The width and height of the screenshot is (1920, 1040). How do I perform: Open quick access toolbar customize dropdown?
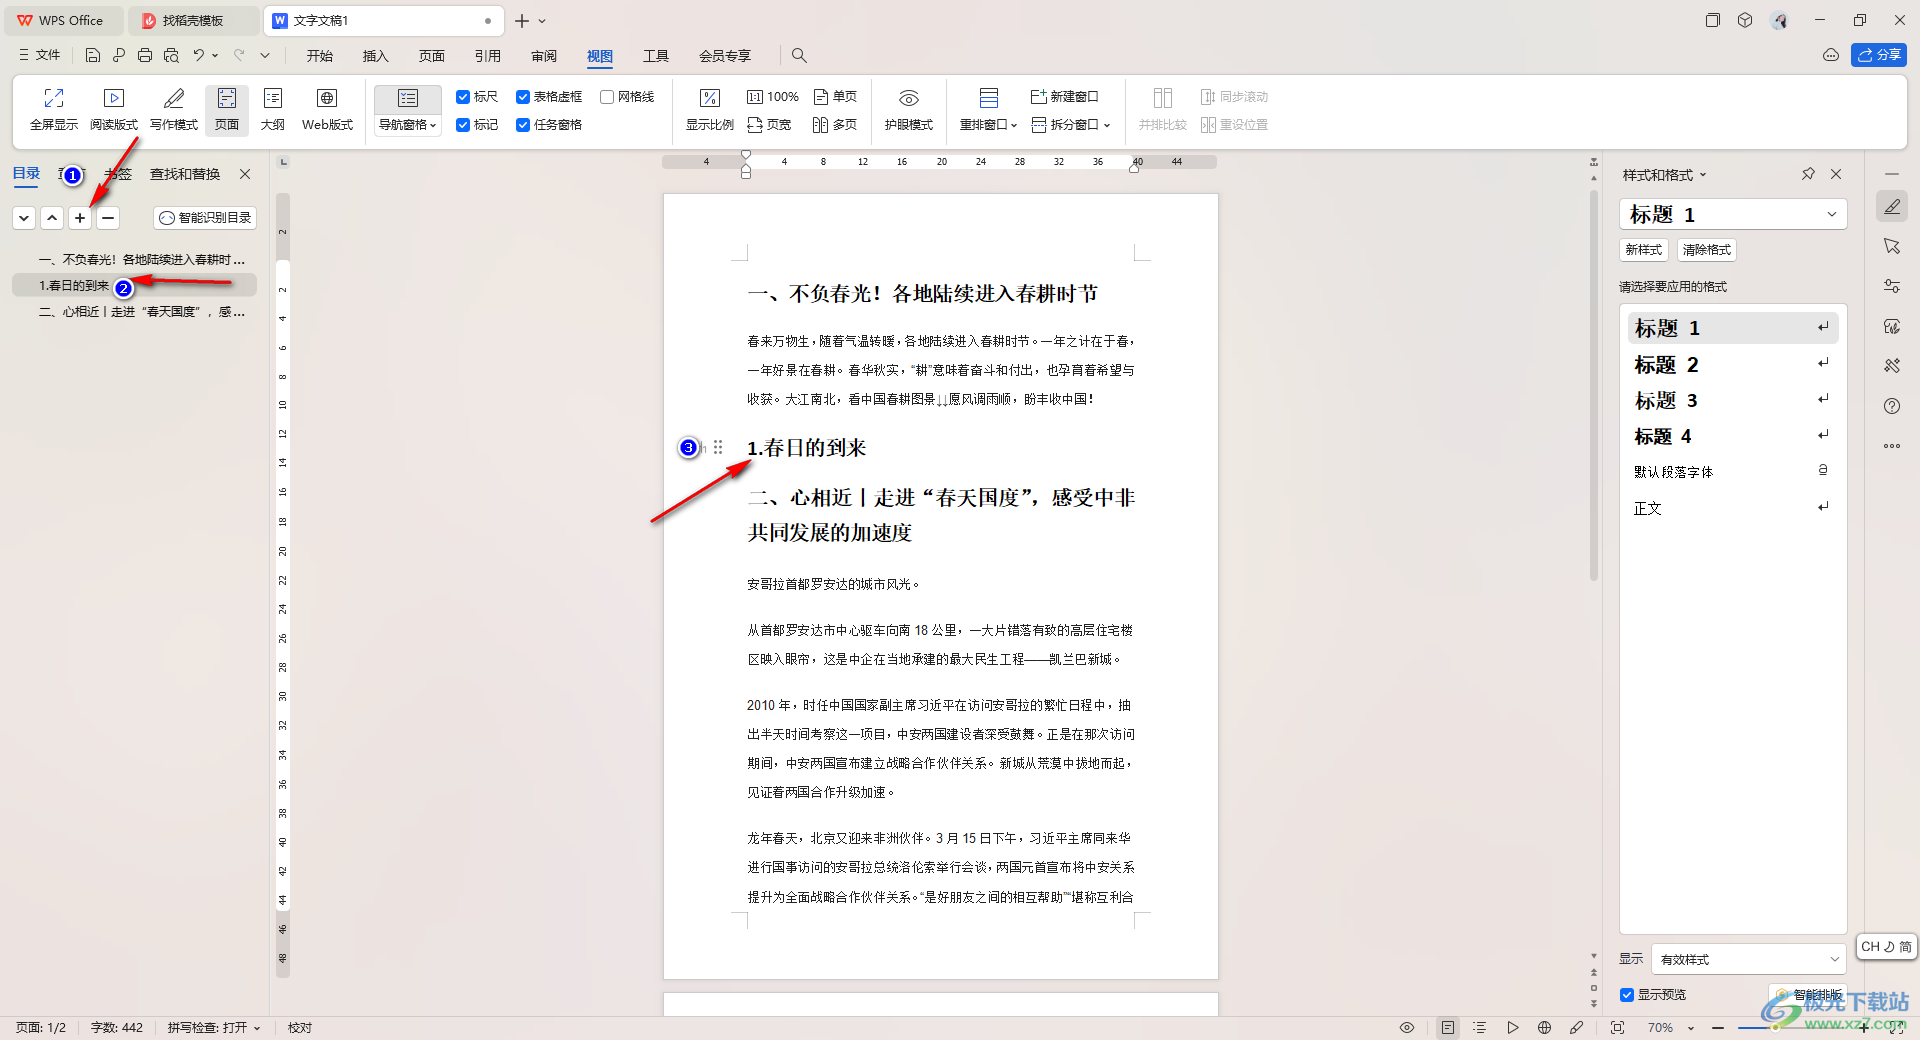point(265,55)
